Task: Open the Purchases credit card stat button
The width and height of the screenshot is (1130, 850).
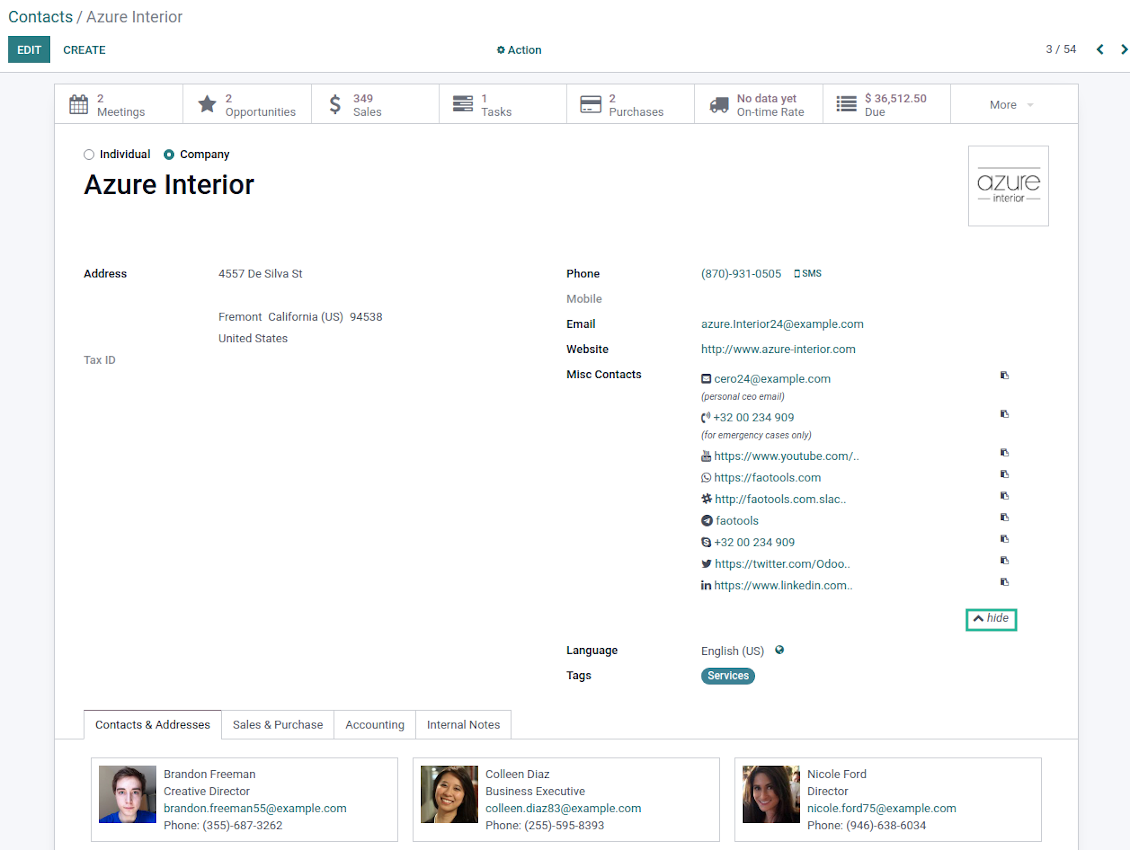Action: [x=630, y=104]
